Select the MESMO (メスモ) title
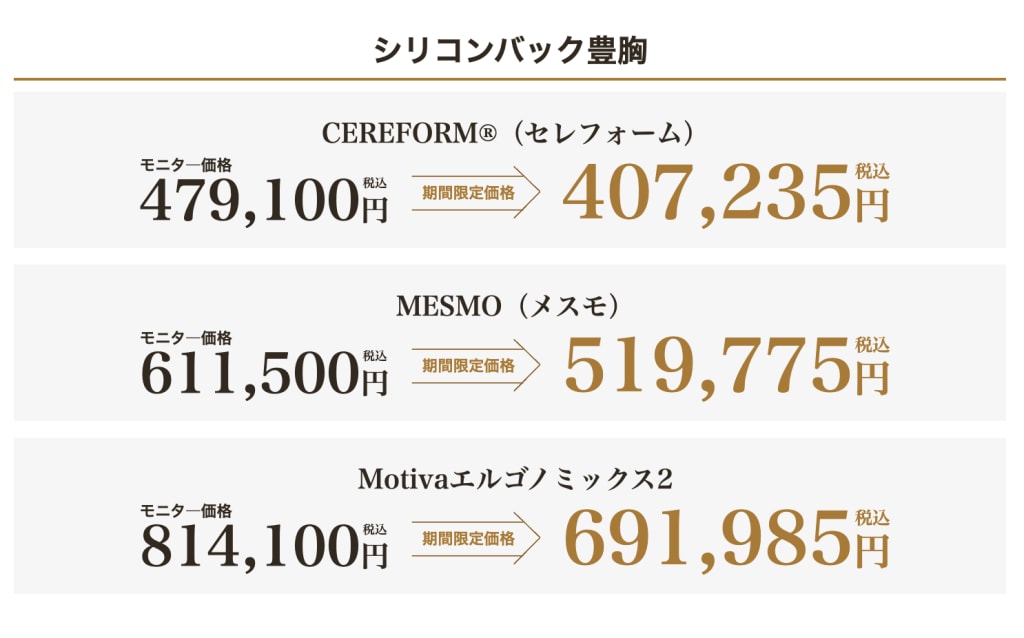The width and height of the screenshot is (1024, 638). coord(508,306)
